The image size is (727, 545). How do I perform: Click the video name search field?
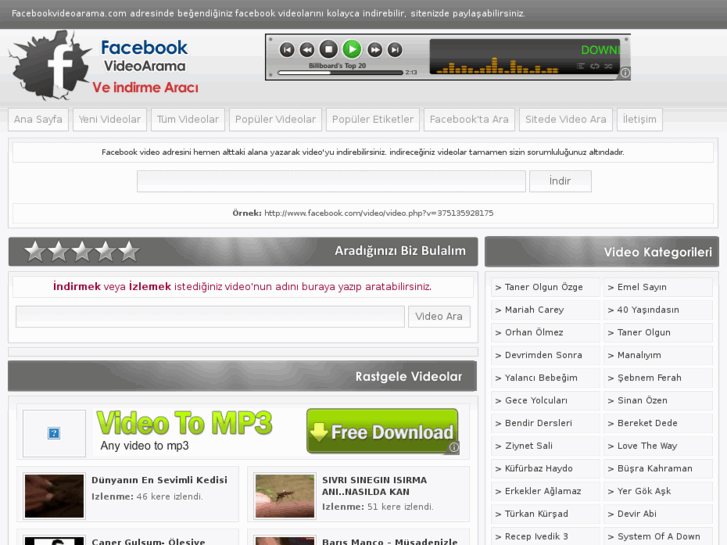[x=210, y=316]
